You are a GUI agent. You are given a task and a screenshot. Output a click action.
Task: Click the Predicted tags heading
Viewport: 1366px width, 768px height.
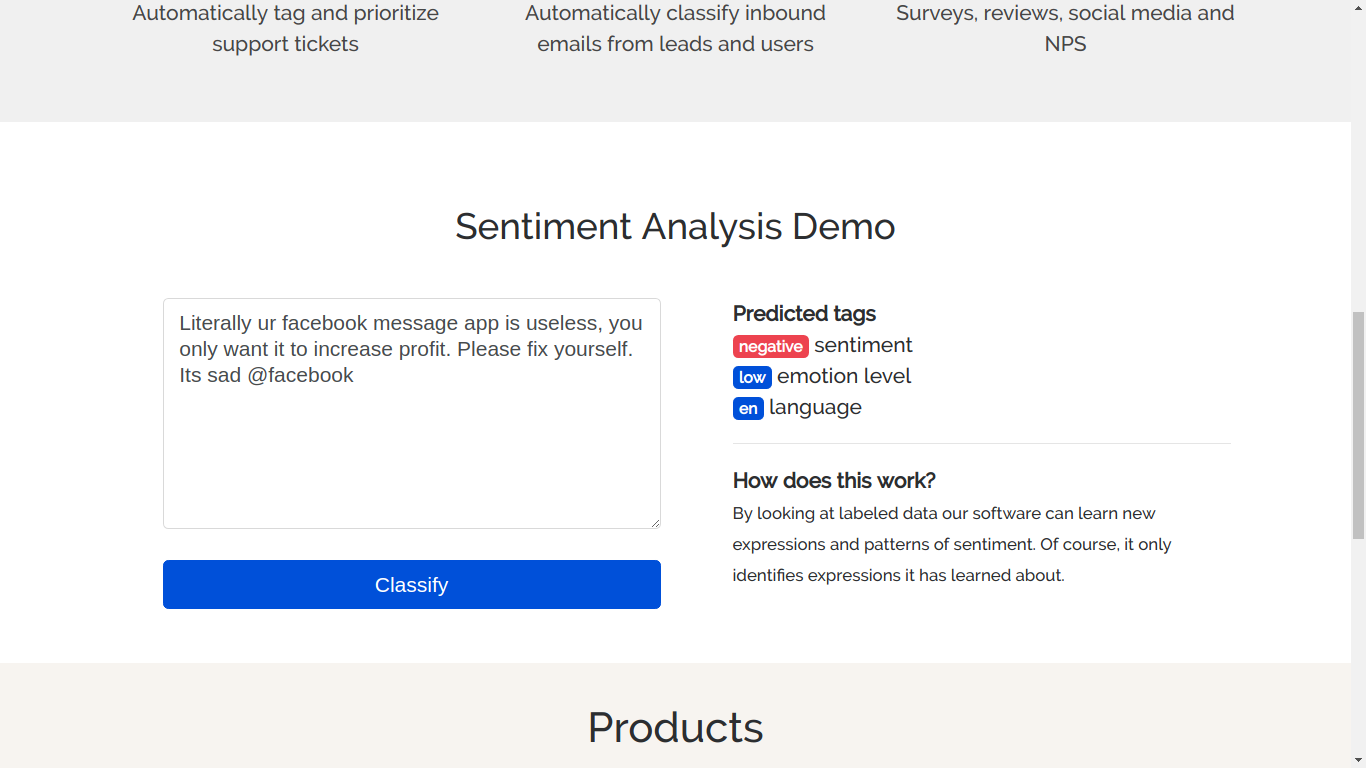(804, 314)
